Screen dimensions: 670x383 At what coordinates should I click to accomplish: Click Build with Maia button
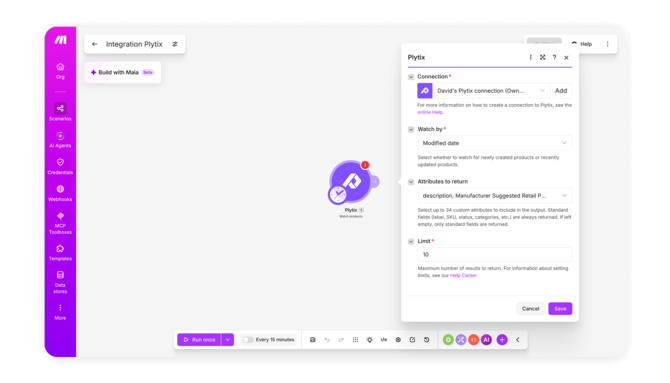[x=123, y=72]
